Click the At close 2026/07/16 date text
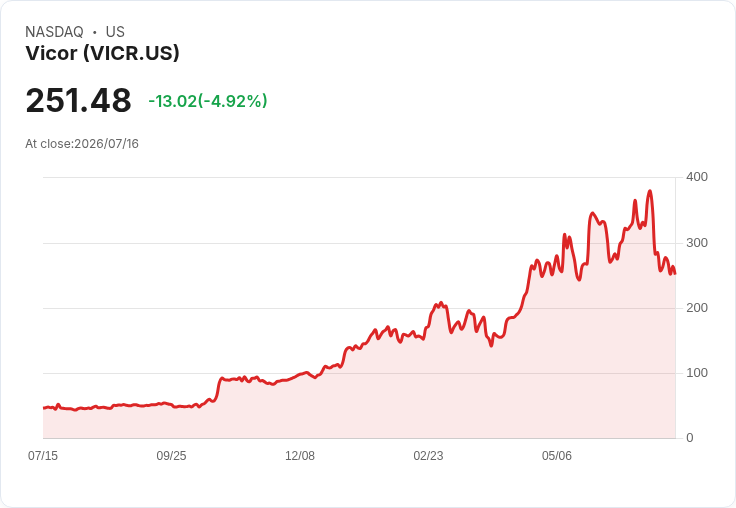 [82, 144]
